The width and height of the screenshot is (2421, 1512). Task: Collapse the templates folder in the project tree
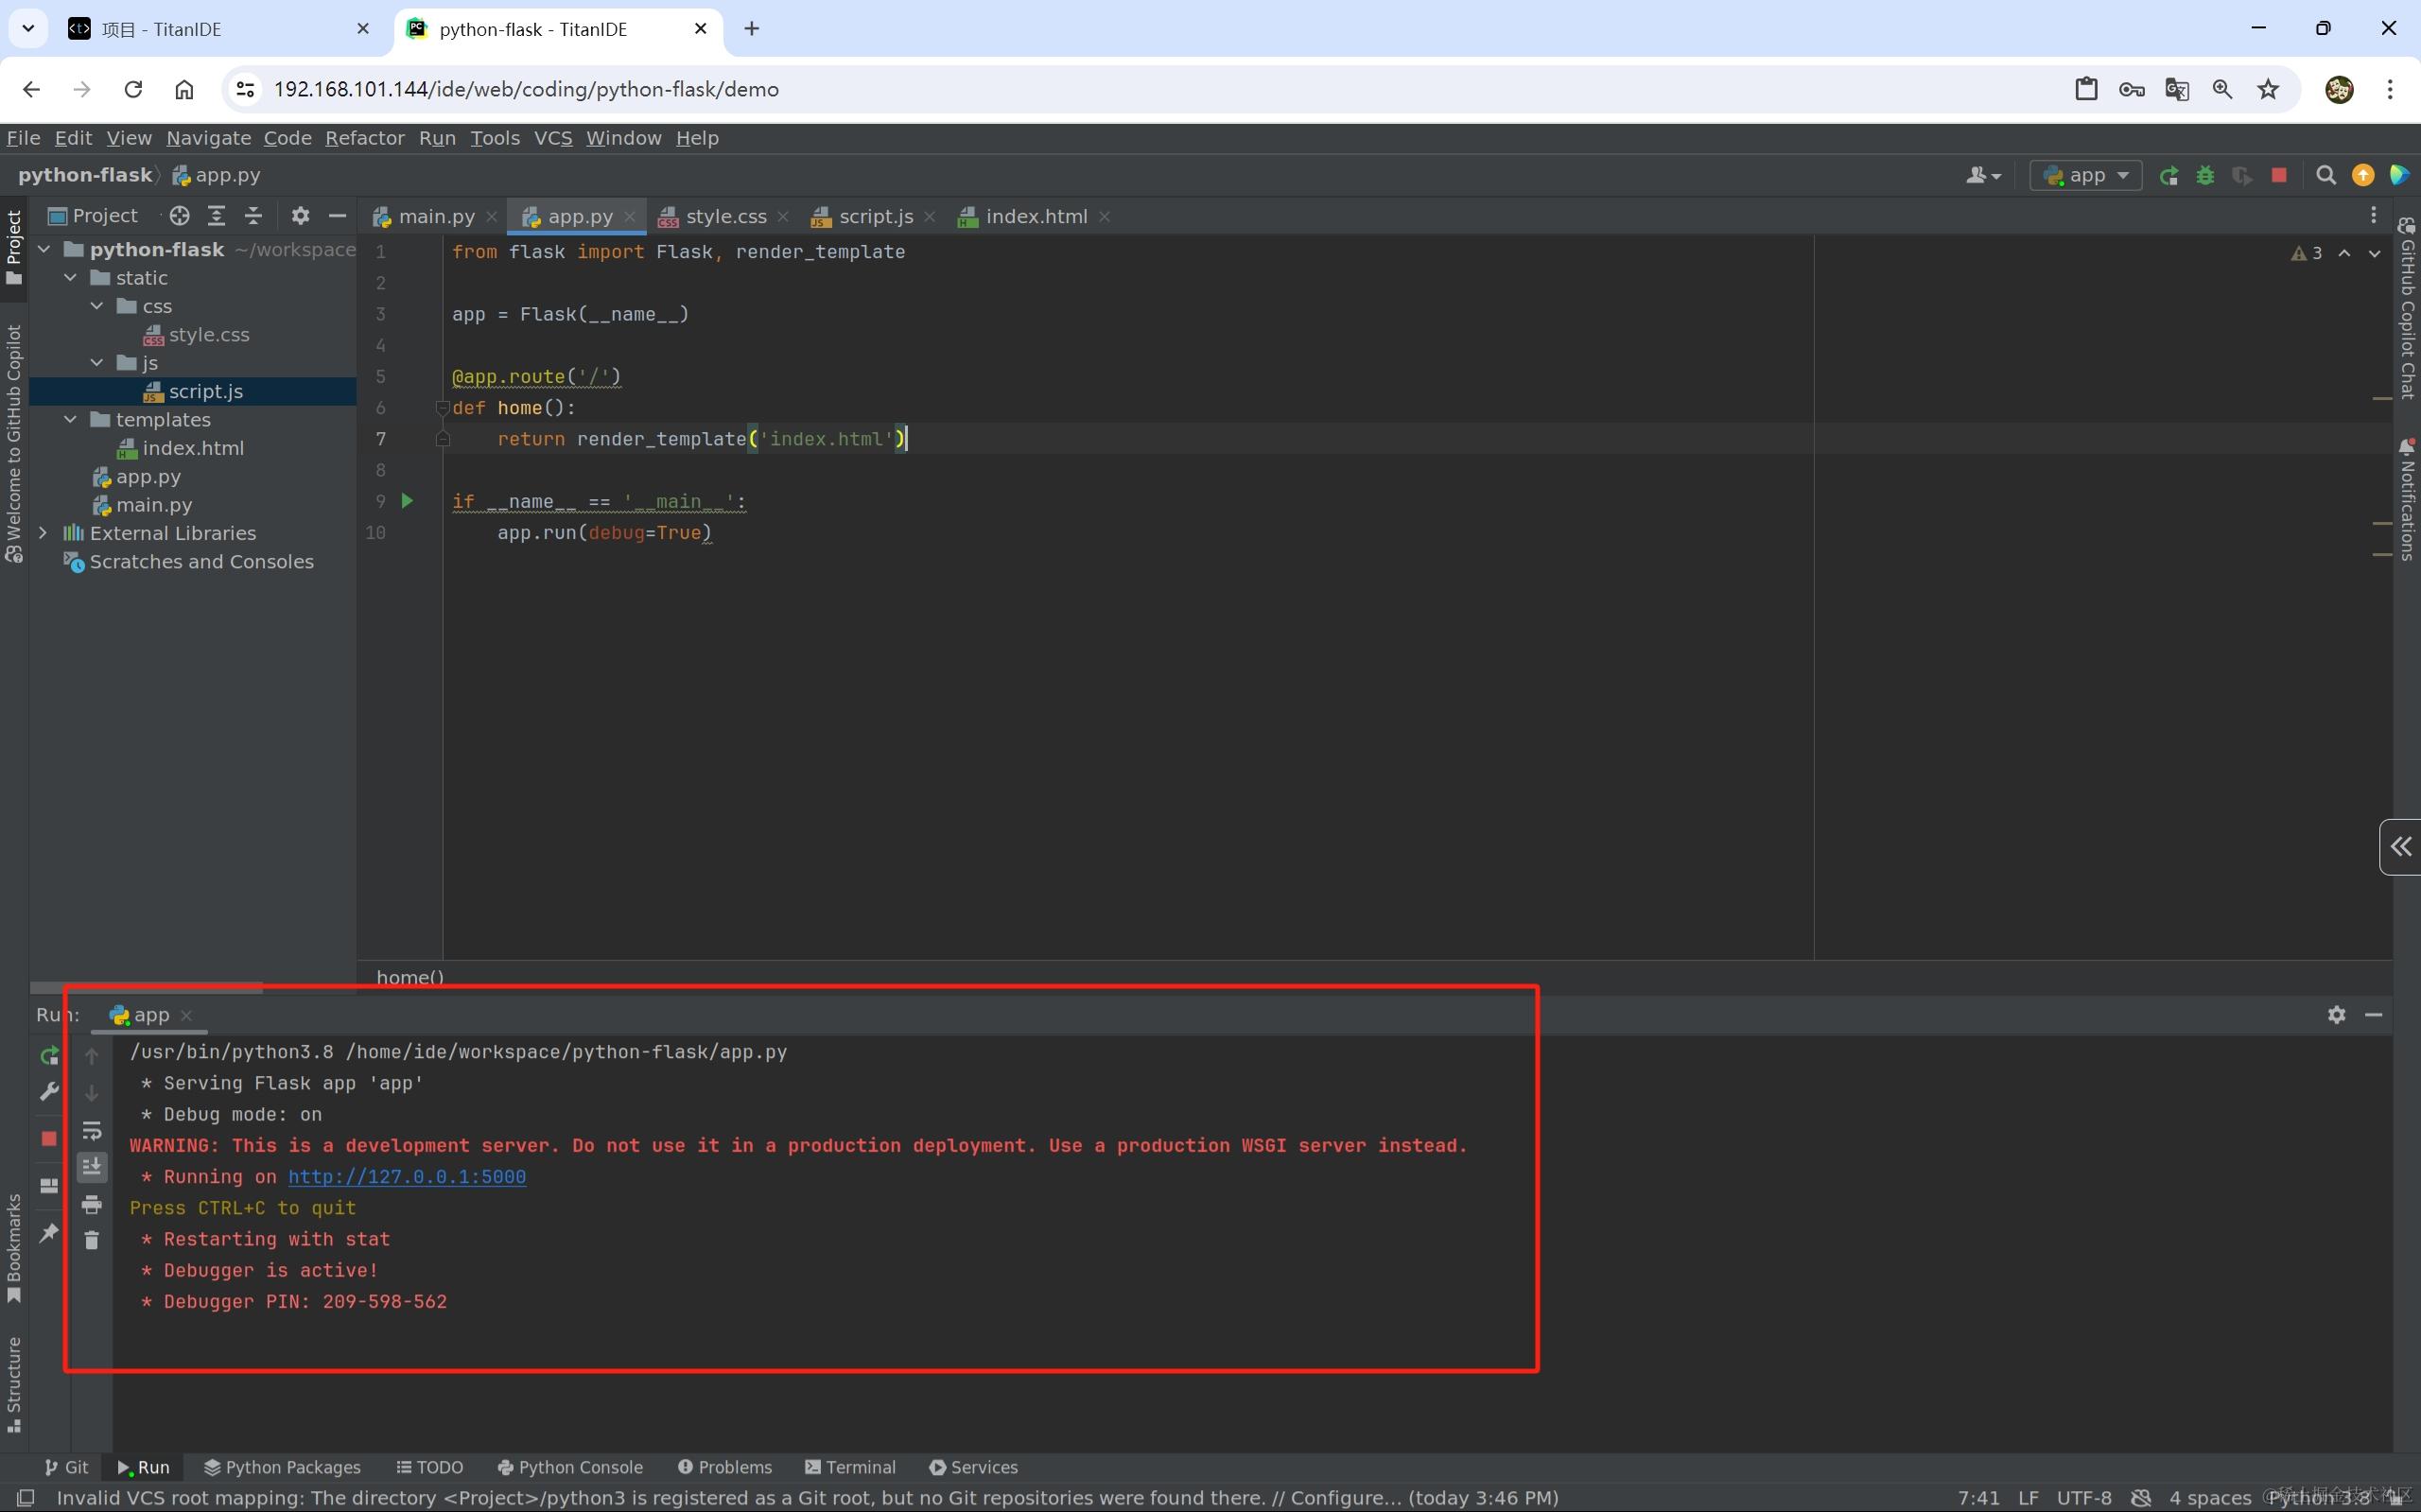pos(70,420)
